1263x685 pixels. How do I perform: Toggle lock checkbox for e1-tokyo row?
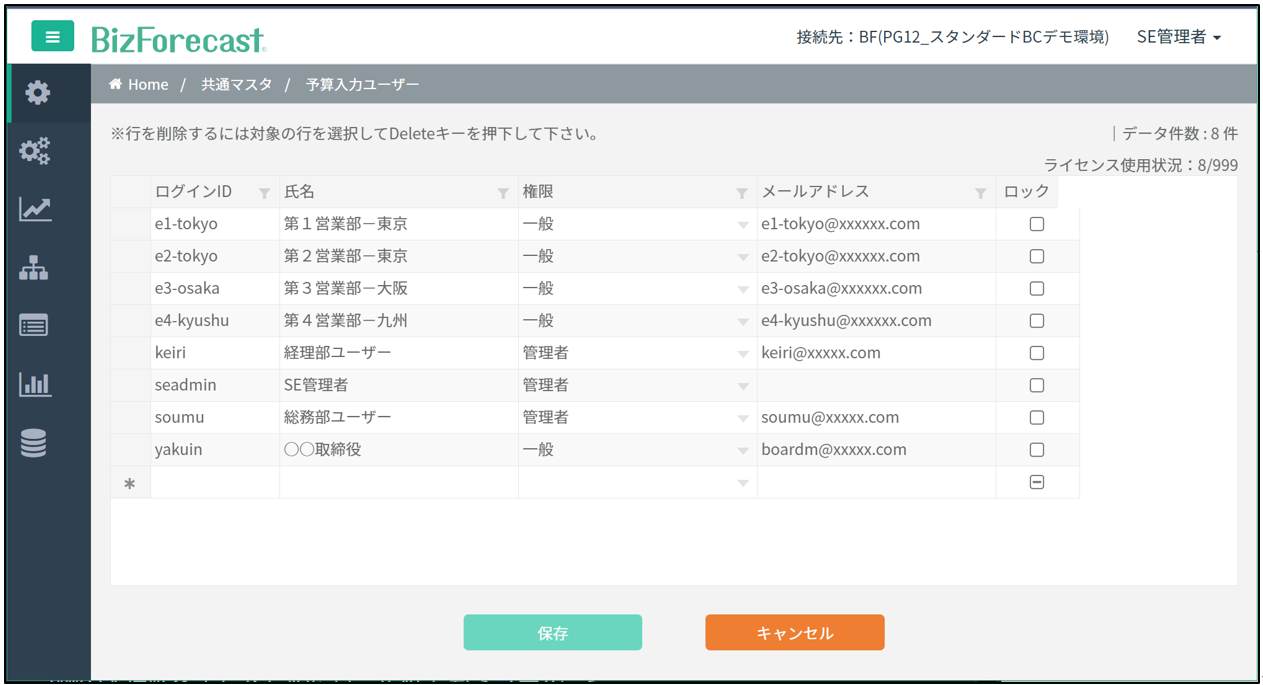coord(1037,224)
